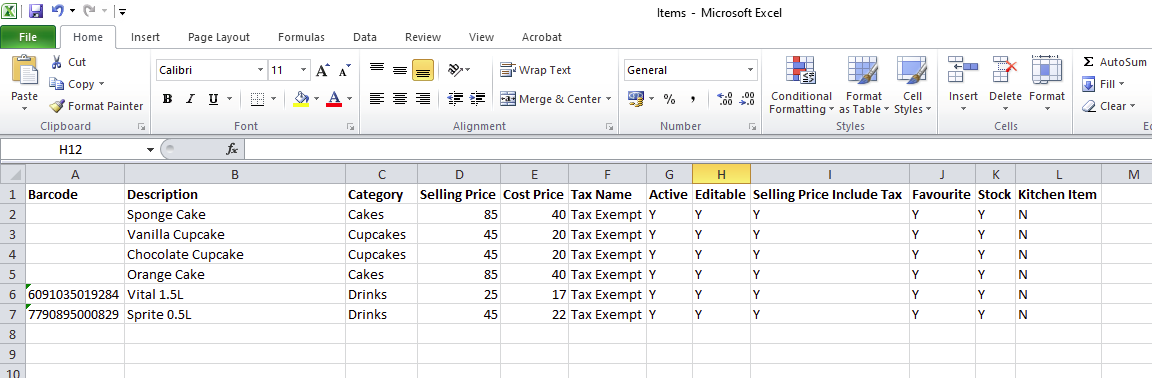Expand the Name Box dropdown arrow
Viewport: 1152px width, 378px height.
151,149
